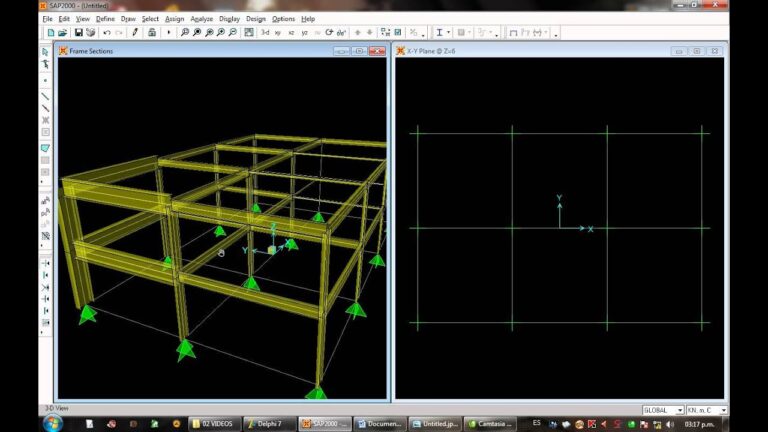Switch to the xy plane view

(278, 33)
